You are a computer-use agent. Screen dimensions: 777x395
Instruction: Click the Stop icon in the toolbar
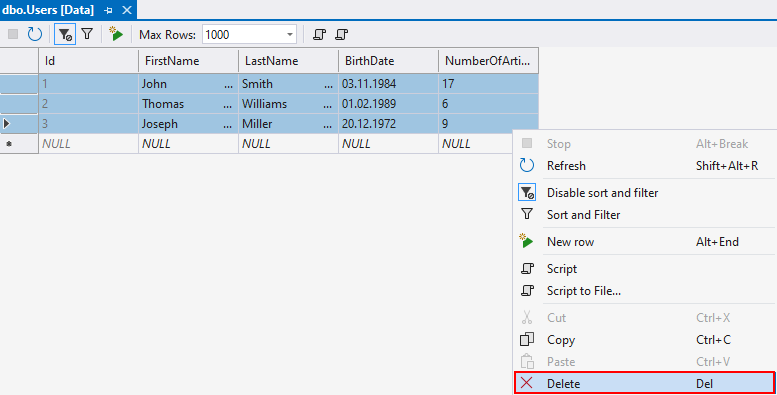click(x=13, y=34)
